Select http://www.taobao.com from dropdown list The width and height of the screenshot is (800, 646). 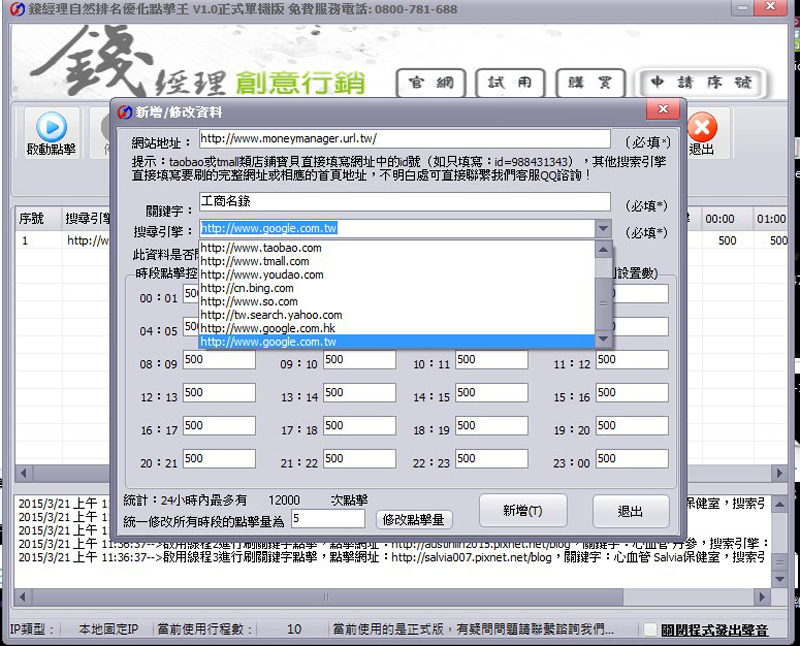point(397,248)
